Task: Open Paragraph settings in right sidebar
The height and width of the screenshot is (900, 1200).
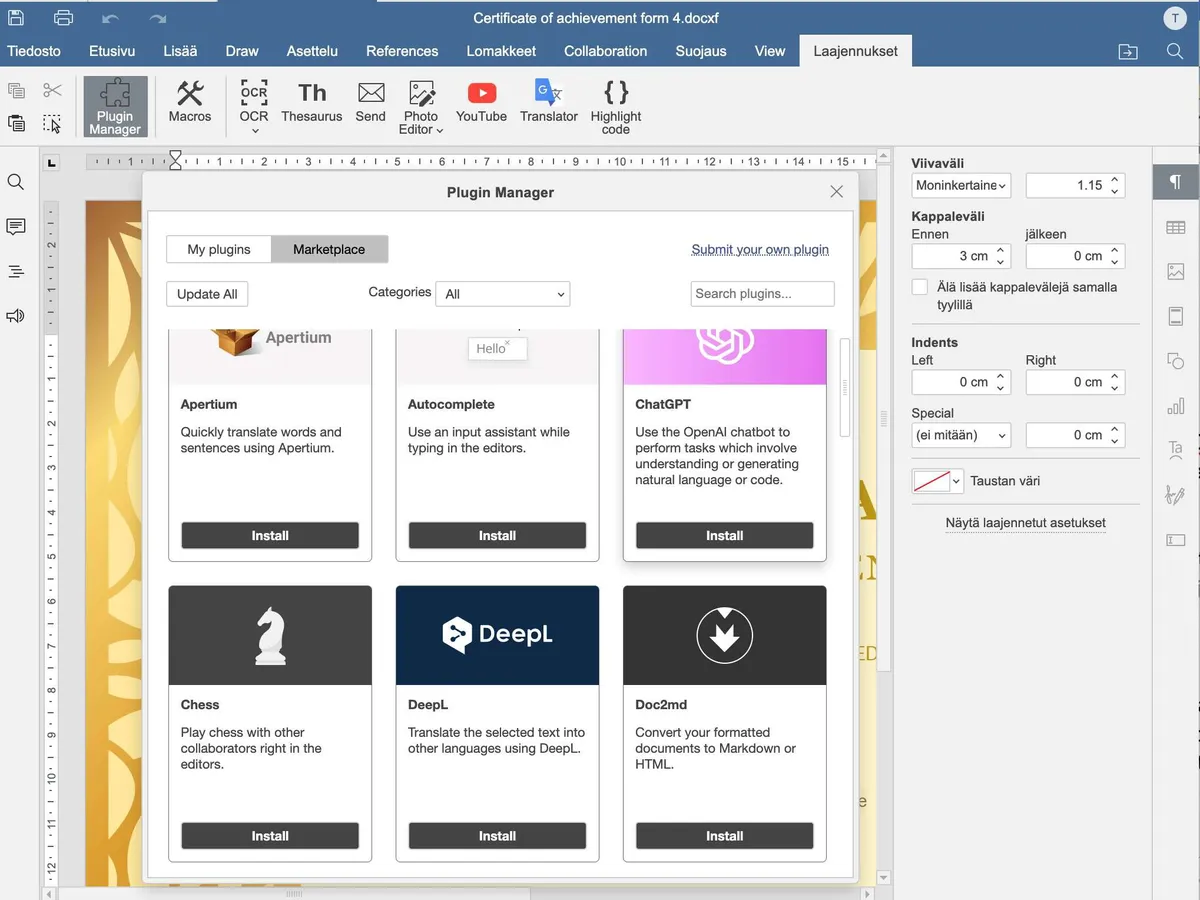Action: pyautogui.click(x=1176, y=182)
